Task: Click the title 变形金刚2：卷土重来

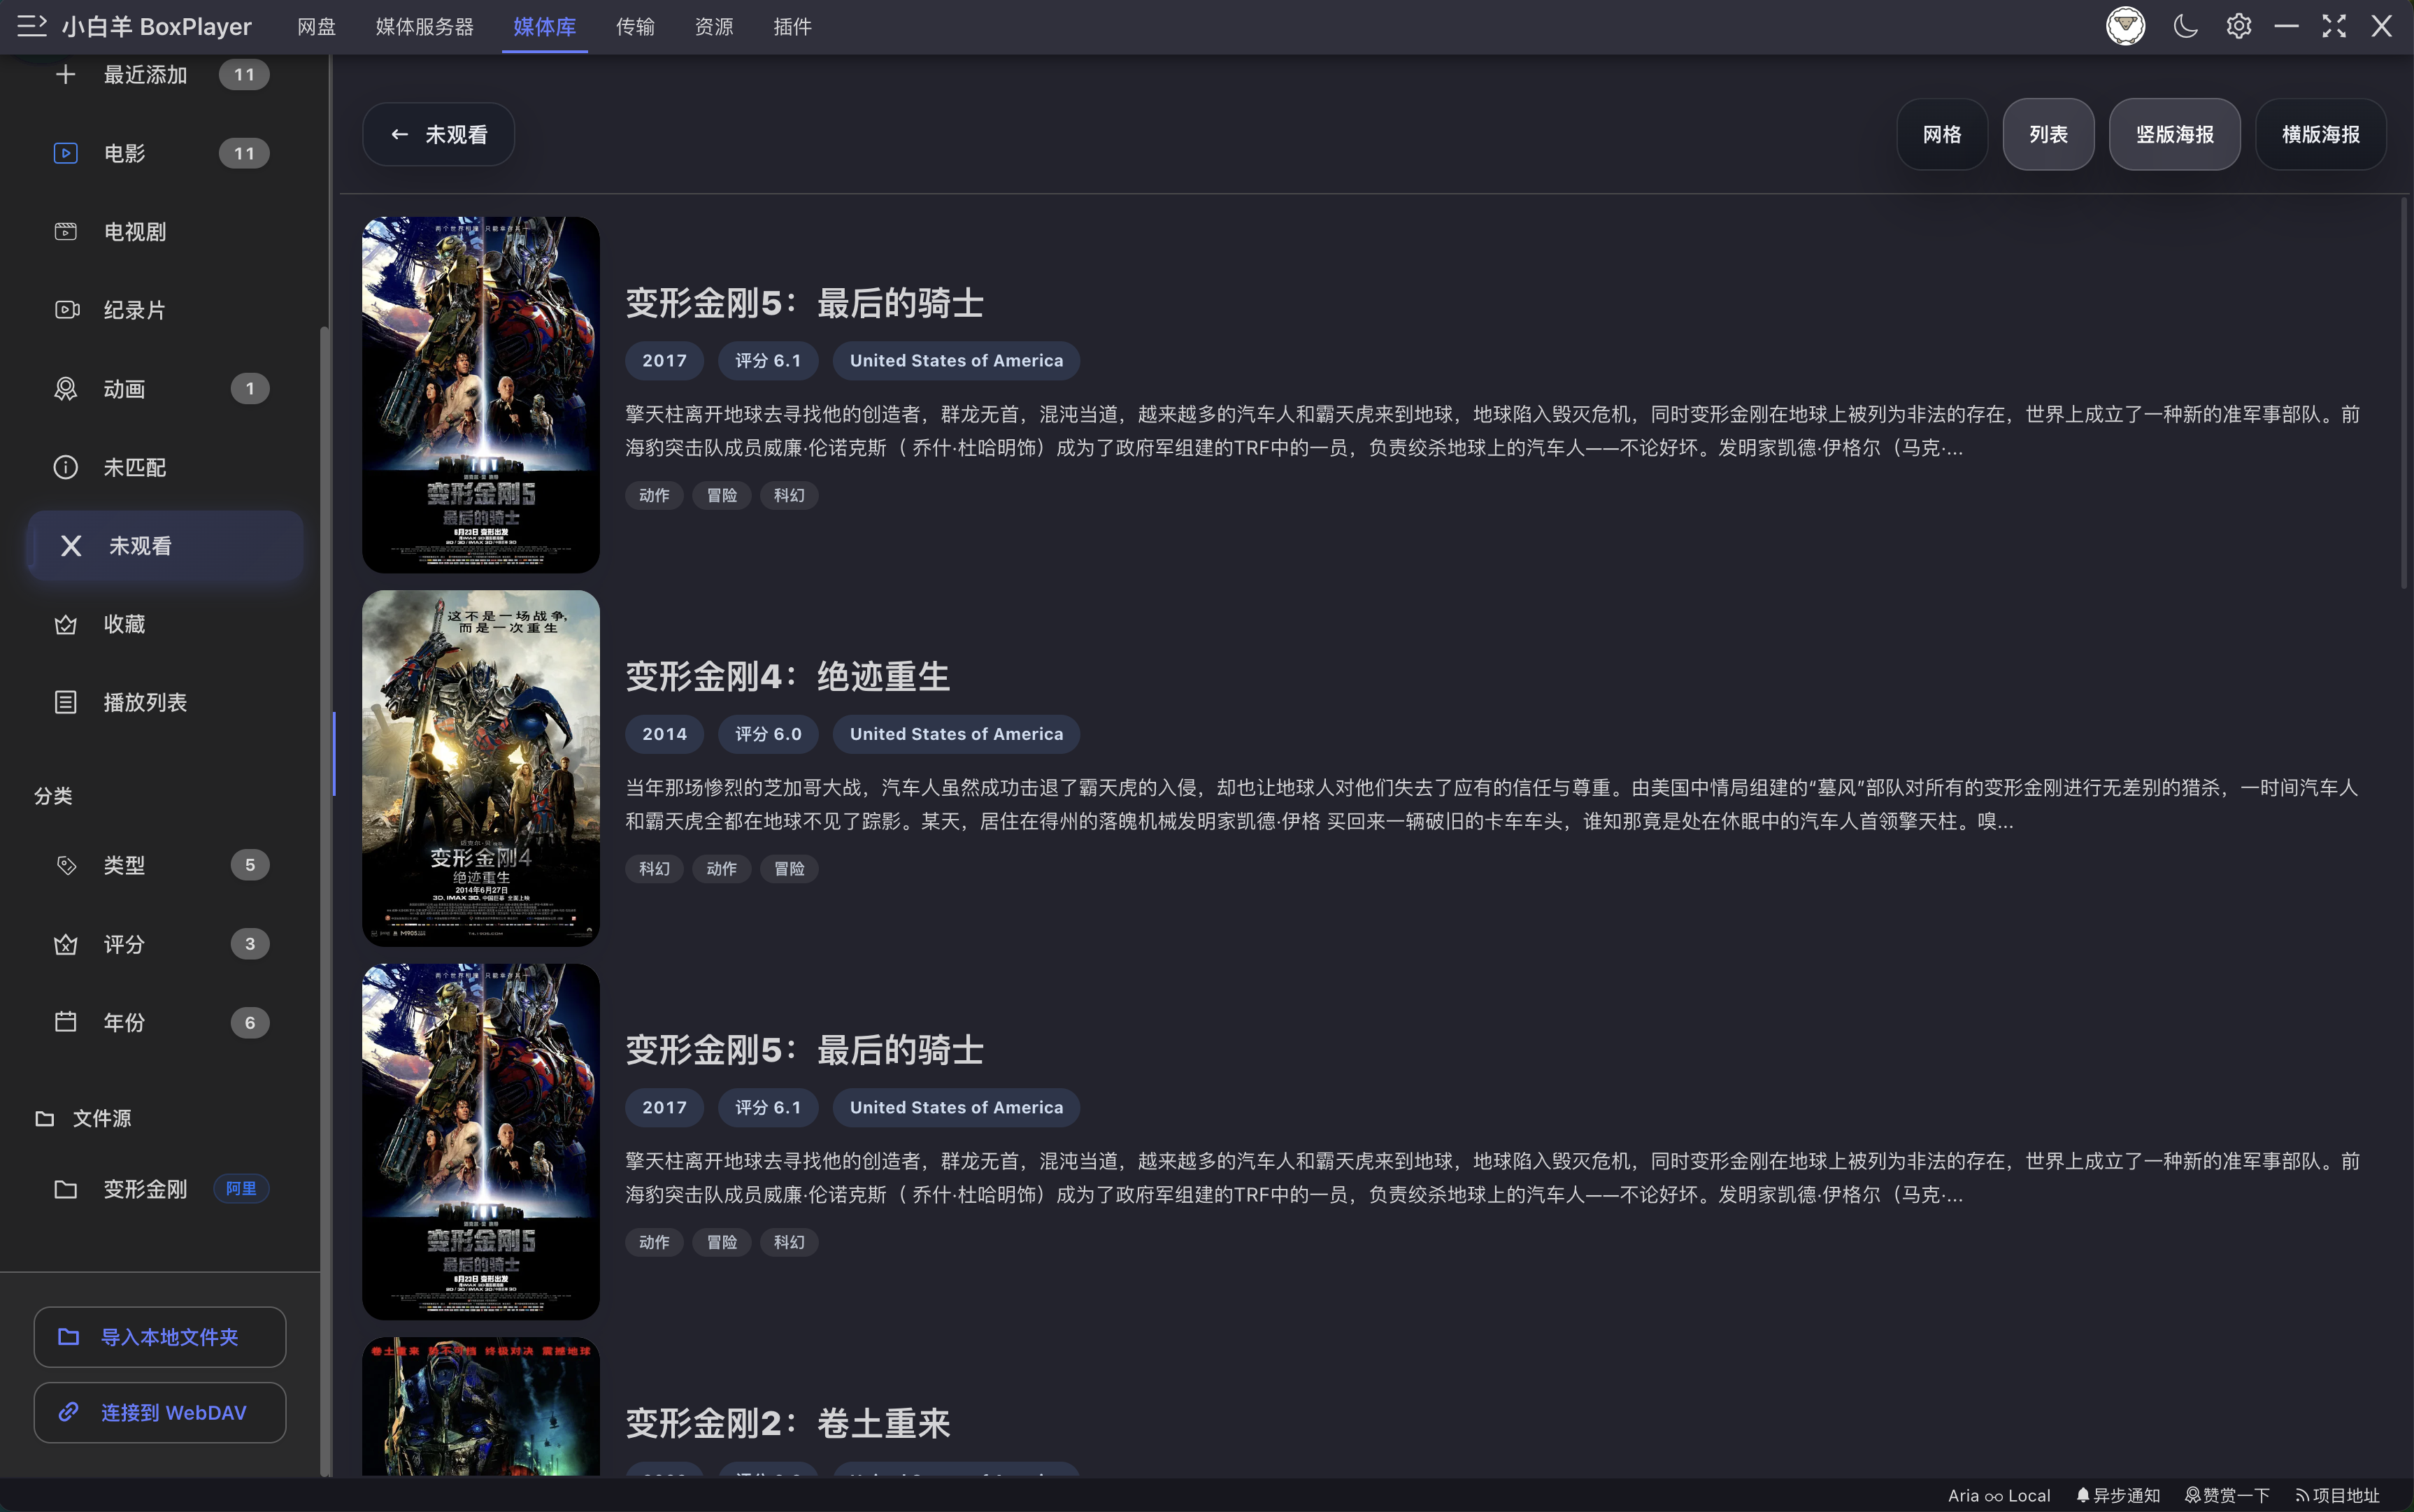Action: pos(787,1423)
